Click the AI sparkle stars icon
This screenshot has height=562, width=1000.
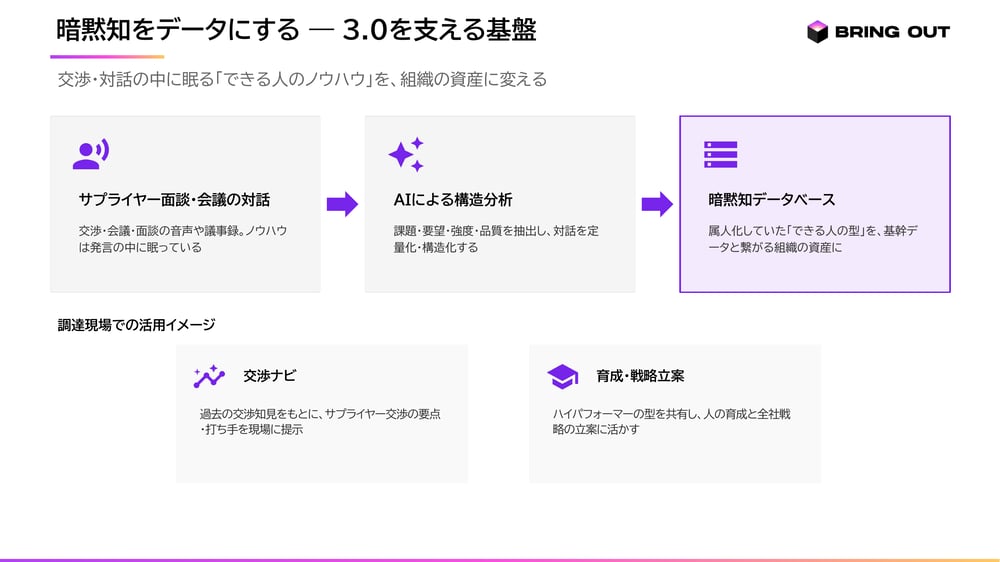click(x=406, y=154)
